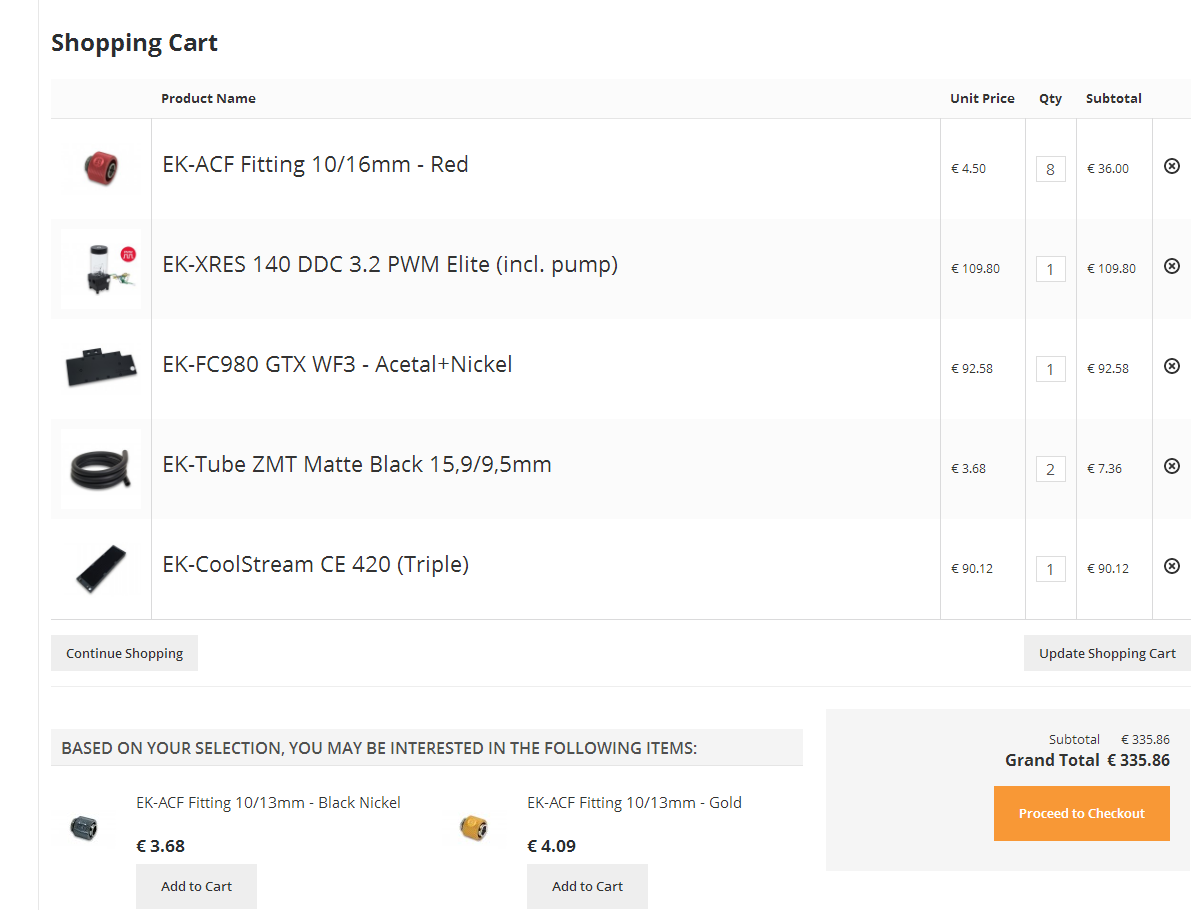Remove EK-ACF Fitting Red from cart
This screenshot has height=910, width=1202.
pyautogui.click(x=1172, y=166)
